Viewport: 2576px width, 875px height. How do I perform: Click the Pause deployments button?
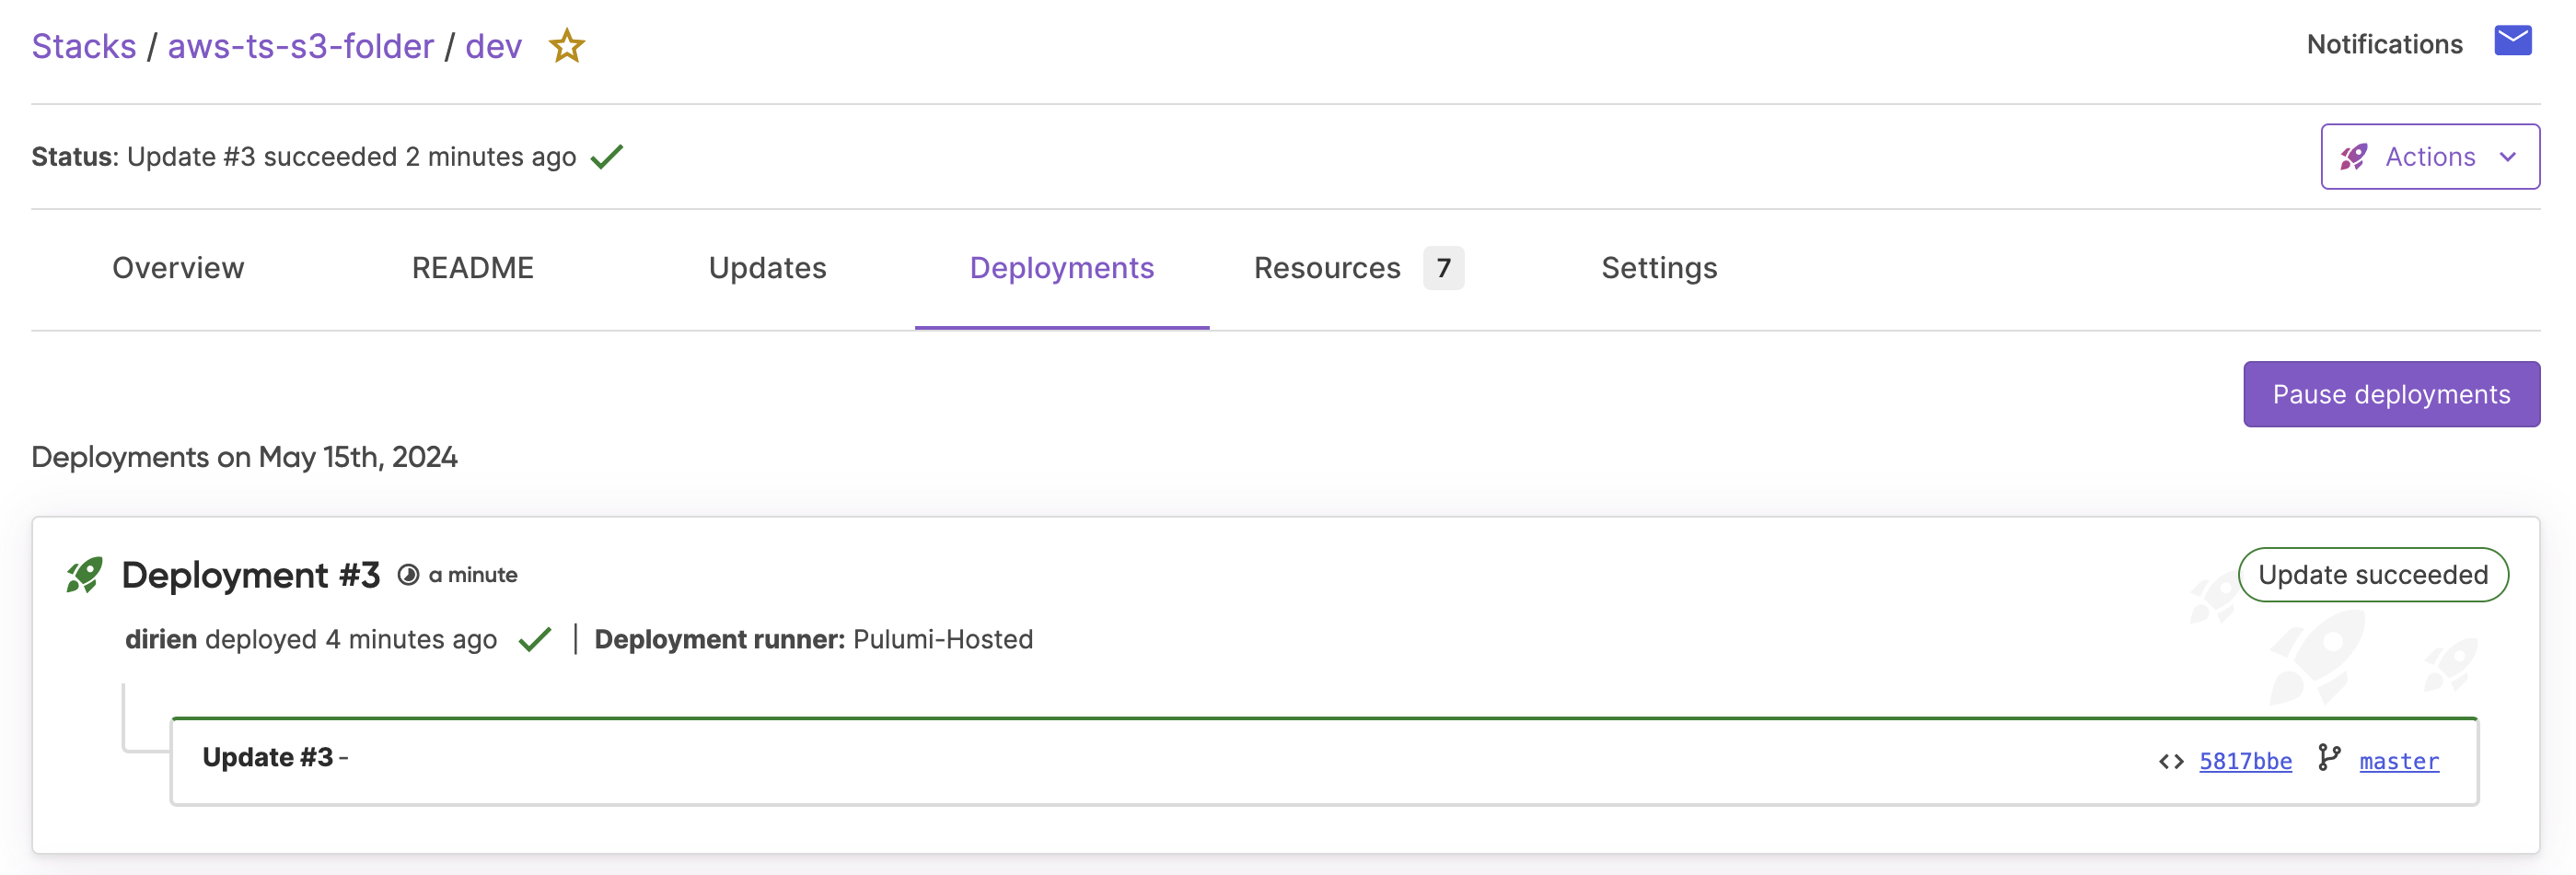point(2391,394)
